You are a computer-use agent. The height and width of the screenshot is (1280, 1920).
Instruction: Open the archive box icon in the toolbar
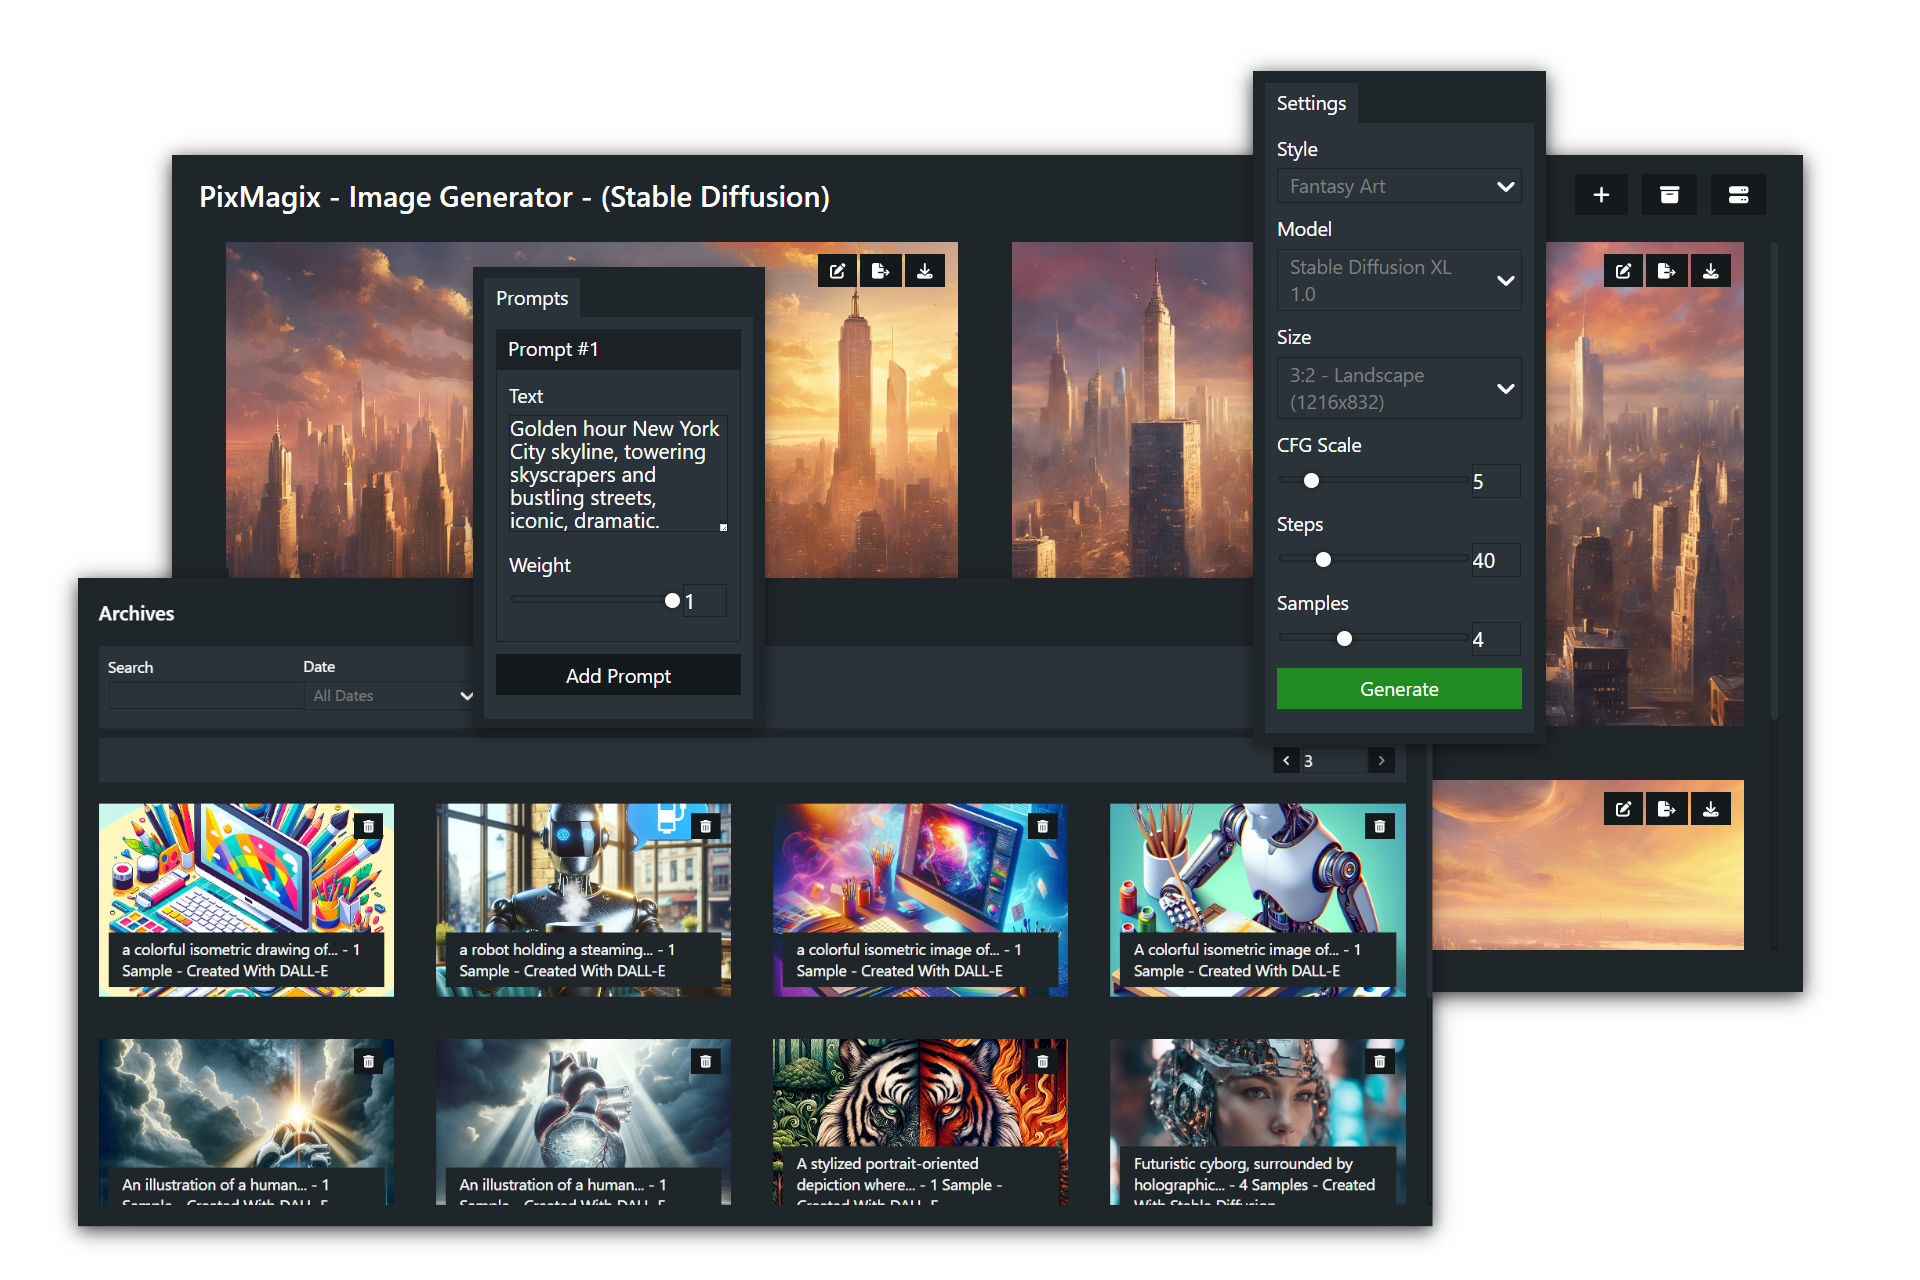[x=1669, y=194]
